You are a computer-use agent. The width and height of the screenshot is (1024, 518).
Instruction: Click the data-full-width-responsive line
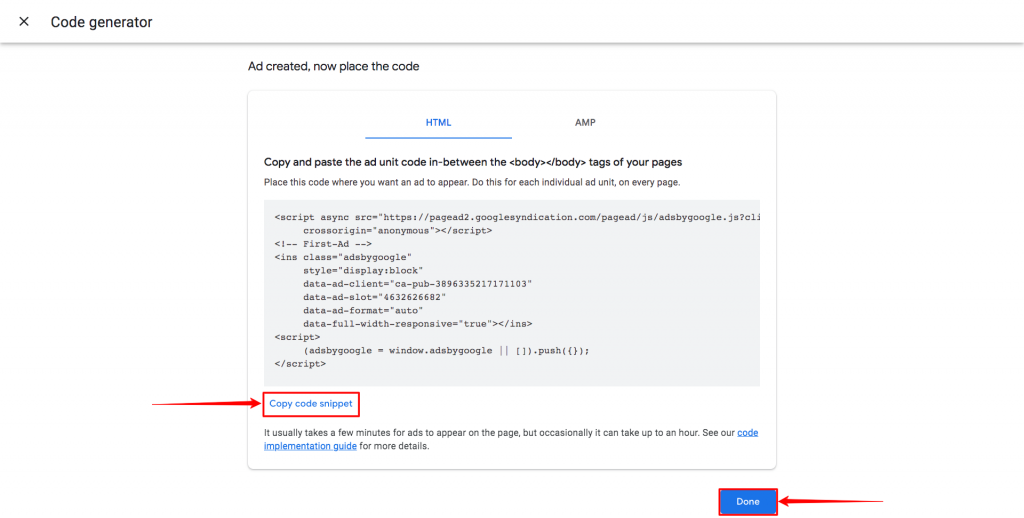coord(418,323)
